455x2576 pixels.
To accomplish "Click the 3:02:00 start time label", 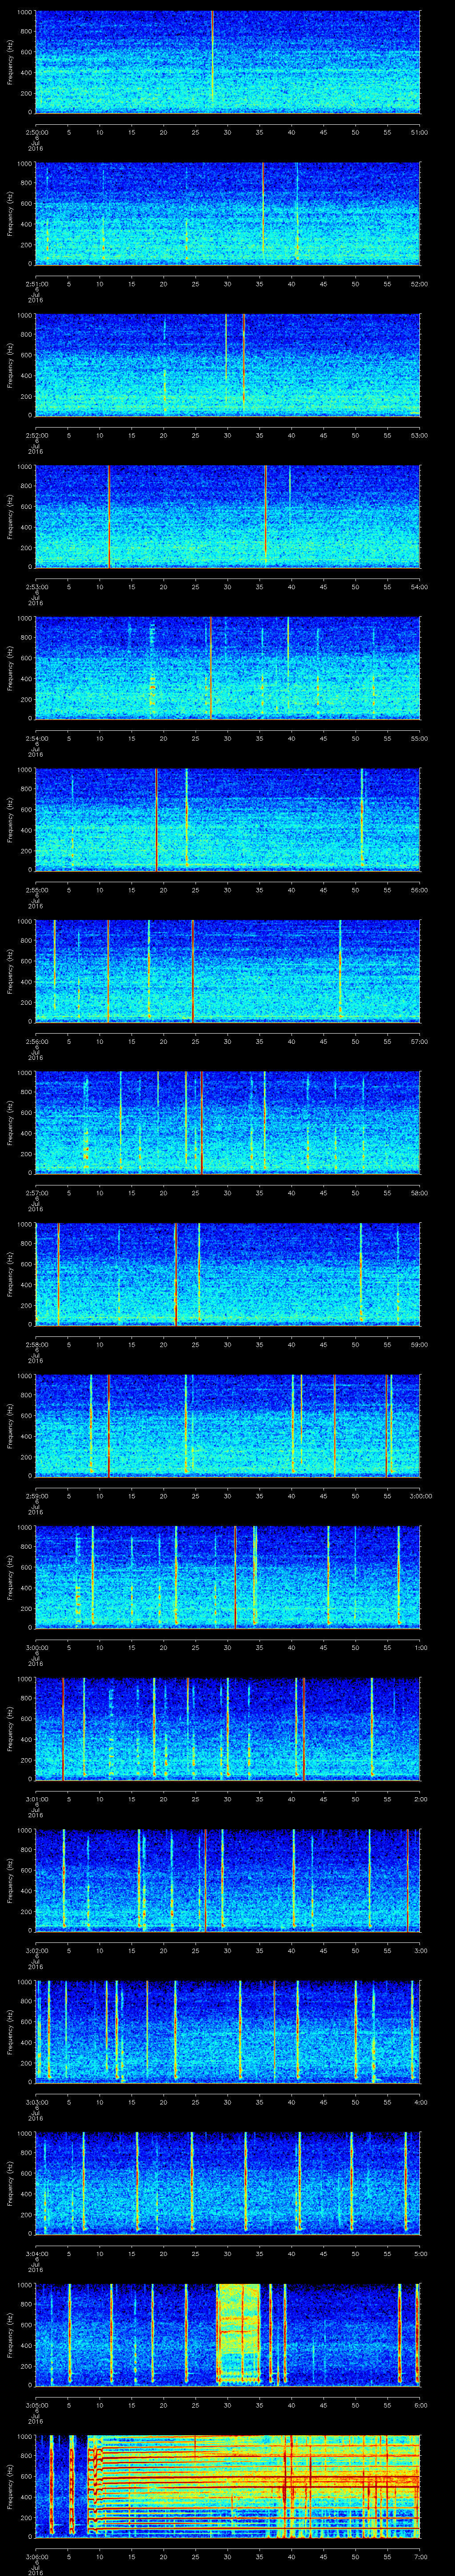I will coord(36,1951).
